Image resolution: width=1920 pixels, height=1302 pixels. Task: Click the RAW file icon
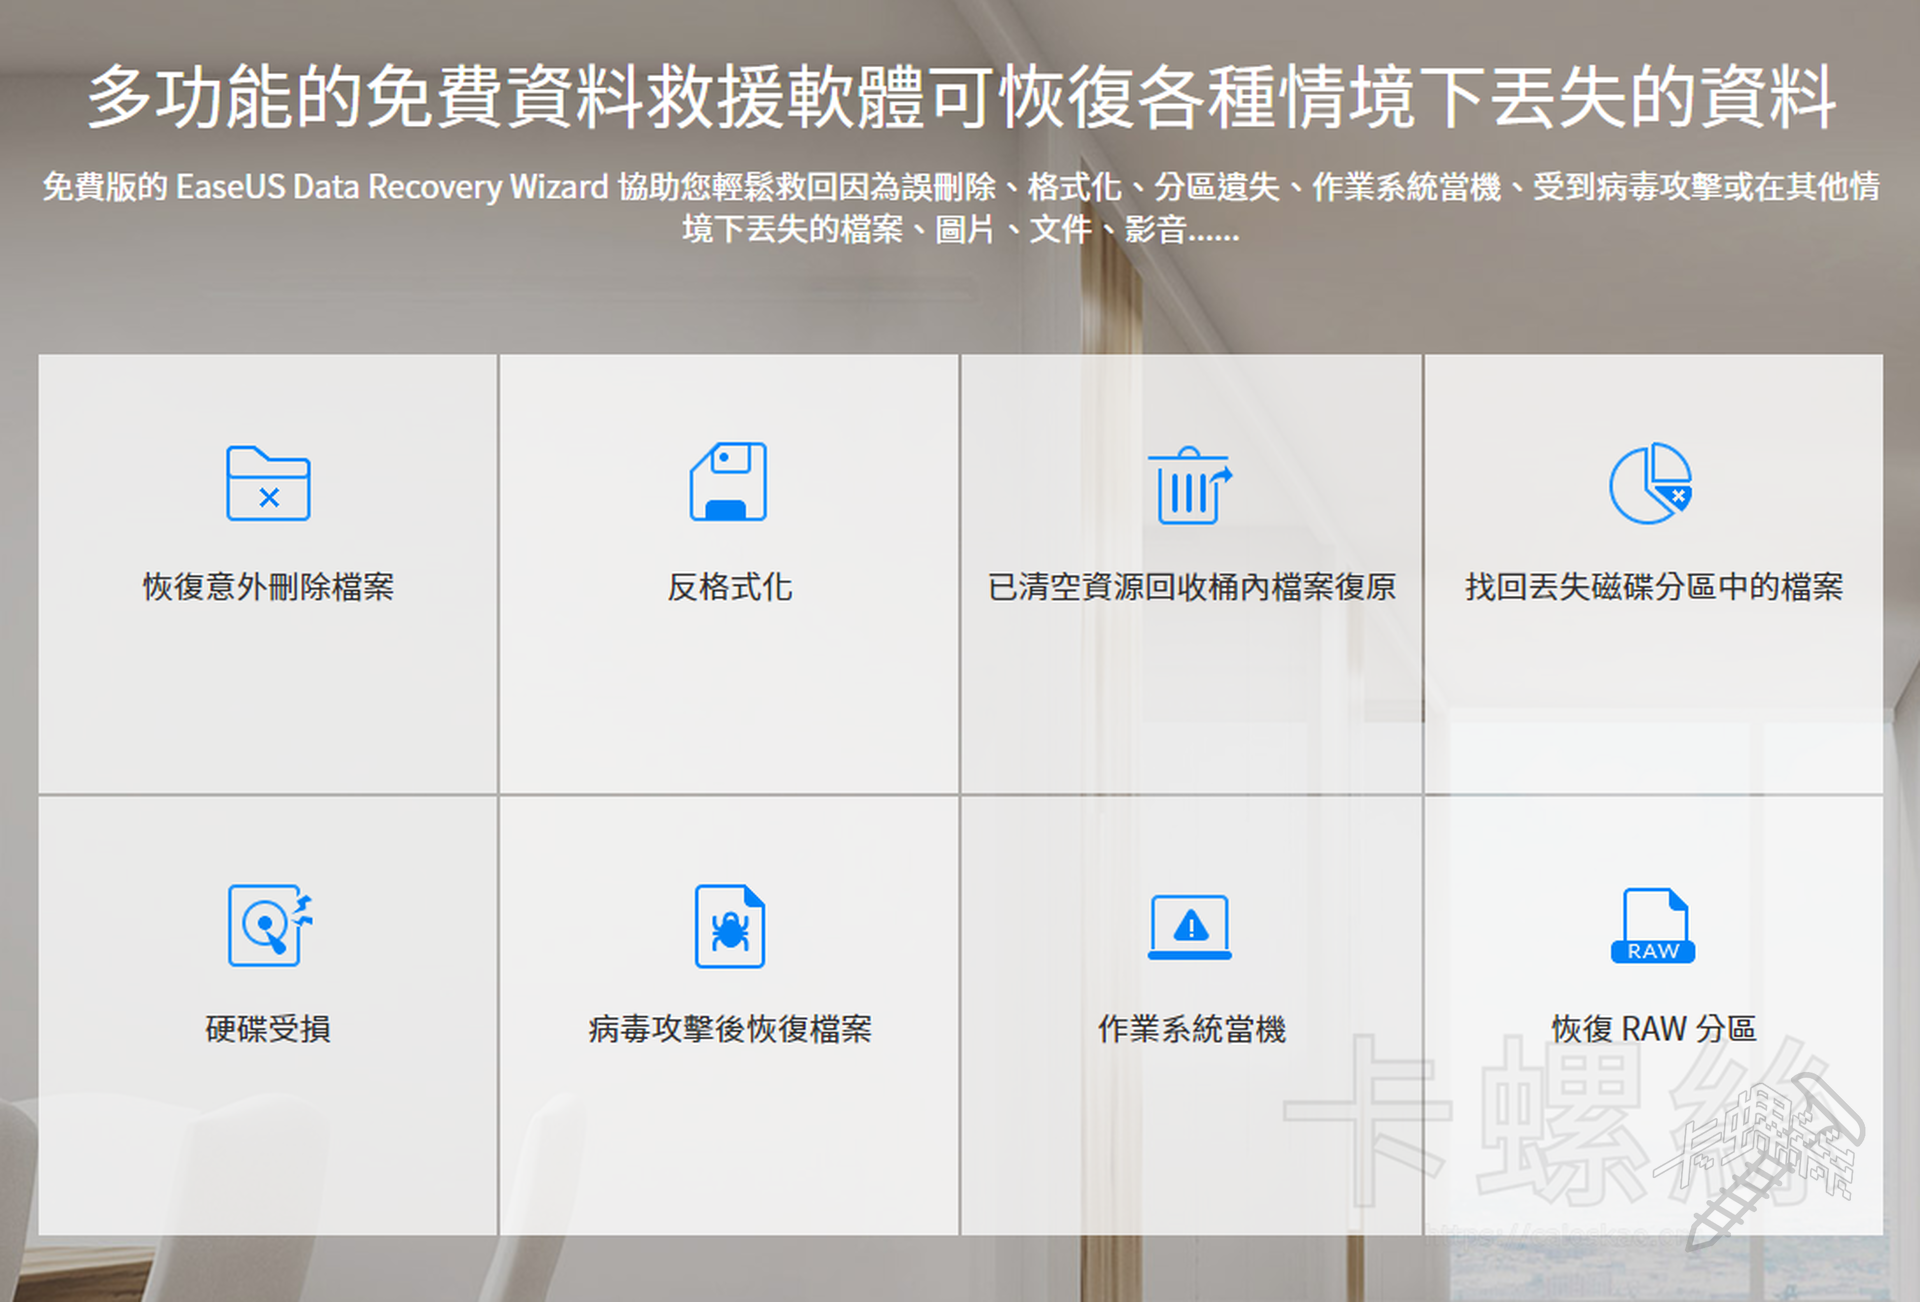tap(1652, 926)
